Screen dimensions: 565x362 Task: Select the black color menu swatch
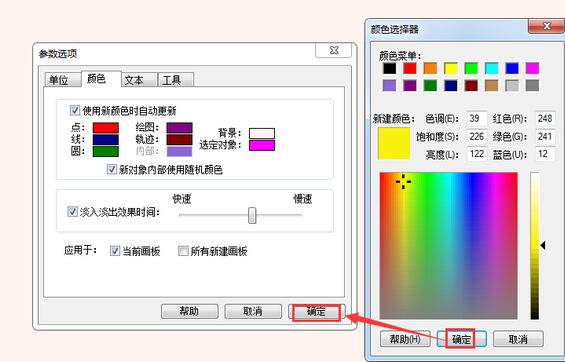[x=389, y=68]
